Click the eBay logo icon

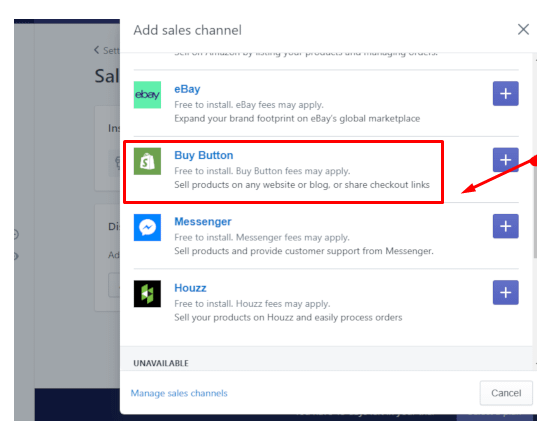(x=147, y=94)
